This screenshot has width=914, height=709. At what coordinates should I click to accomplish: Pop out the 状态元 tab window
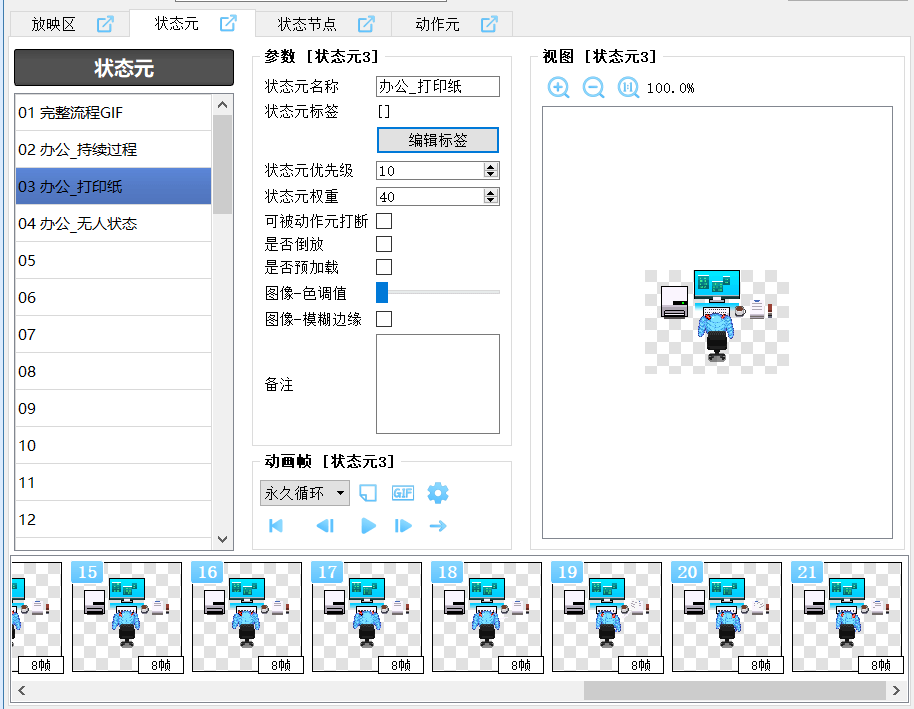point(228,23)
